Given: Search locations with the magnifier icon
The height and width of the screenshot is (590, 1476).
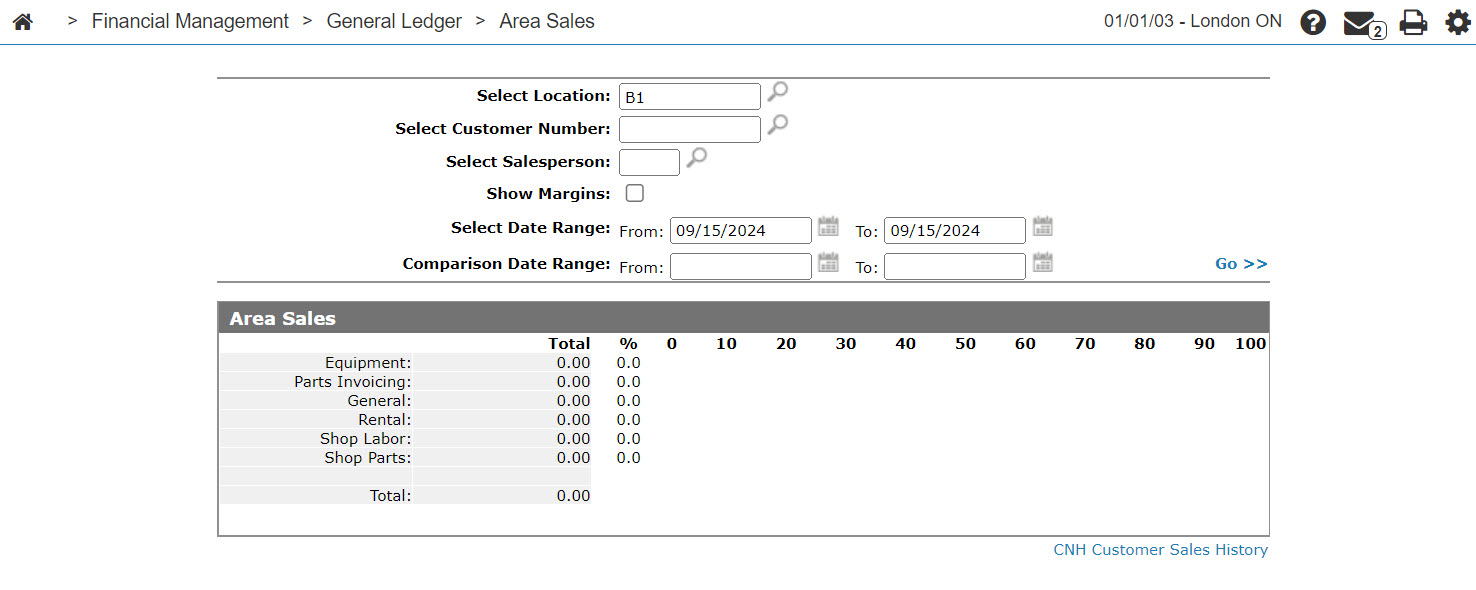Looking at the screenshot, I should click(777, 93).
